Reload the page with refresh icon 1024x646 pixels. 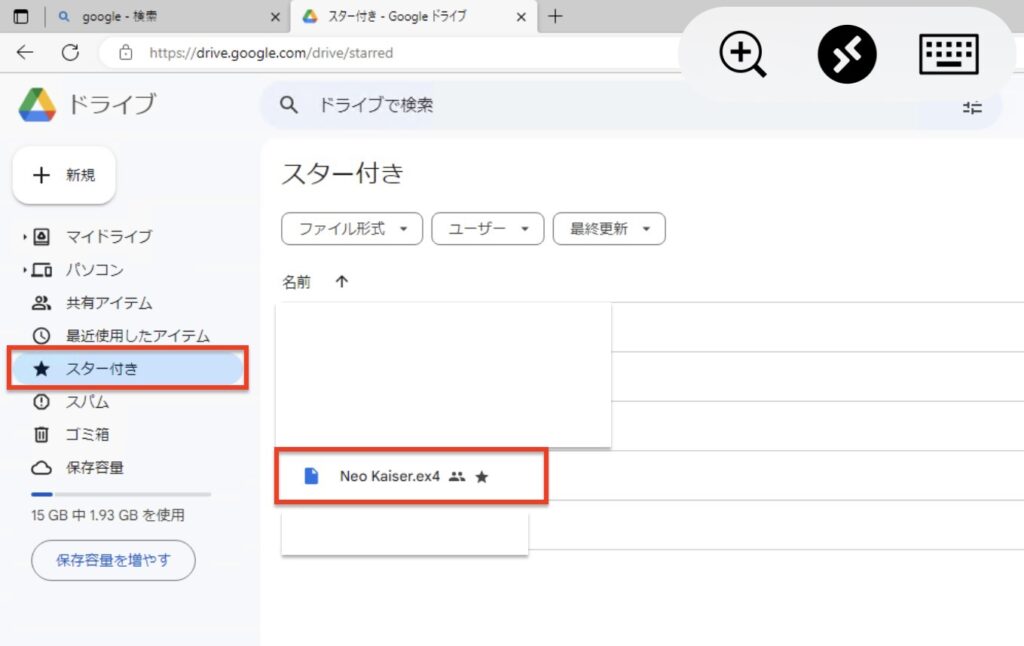(x=71, y=52)
